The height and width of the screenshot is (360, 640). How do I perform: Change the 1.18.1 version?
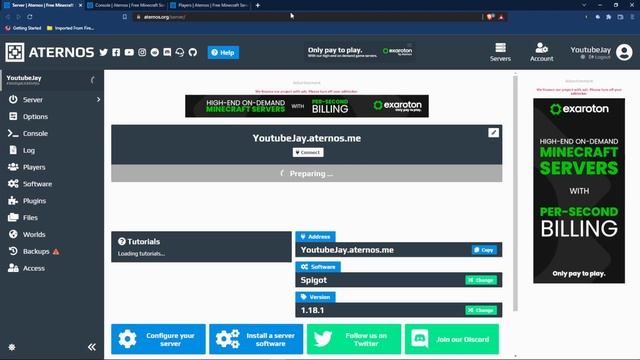point(481,310)
